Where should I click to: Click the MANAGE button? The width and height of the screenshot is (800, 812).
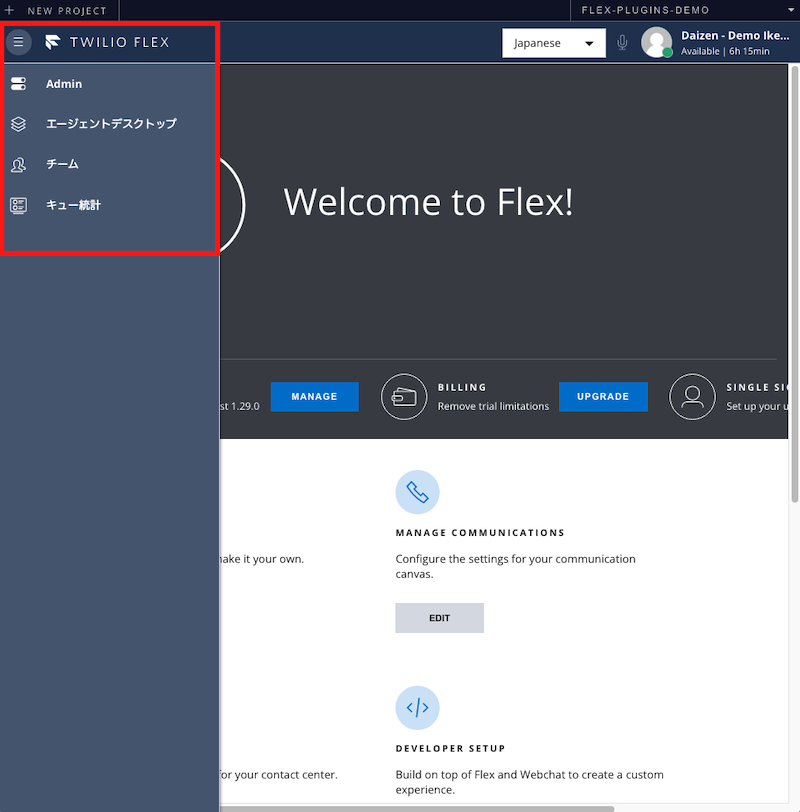(314, 397)
